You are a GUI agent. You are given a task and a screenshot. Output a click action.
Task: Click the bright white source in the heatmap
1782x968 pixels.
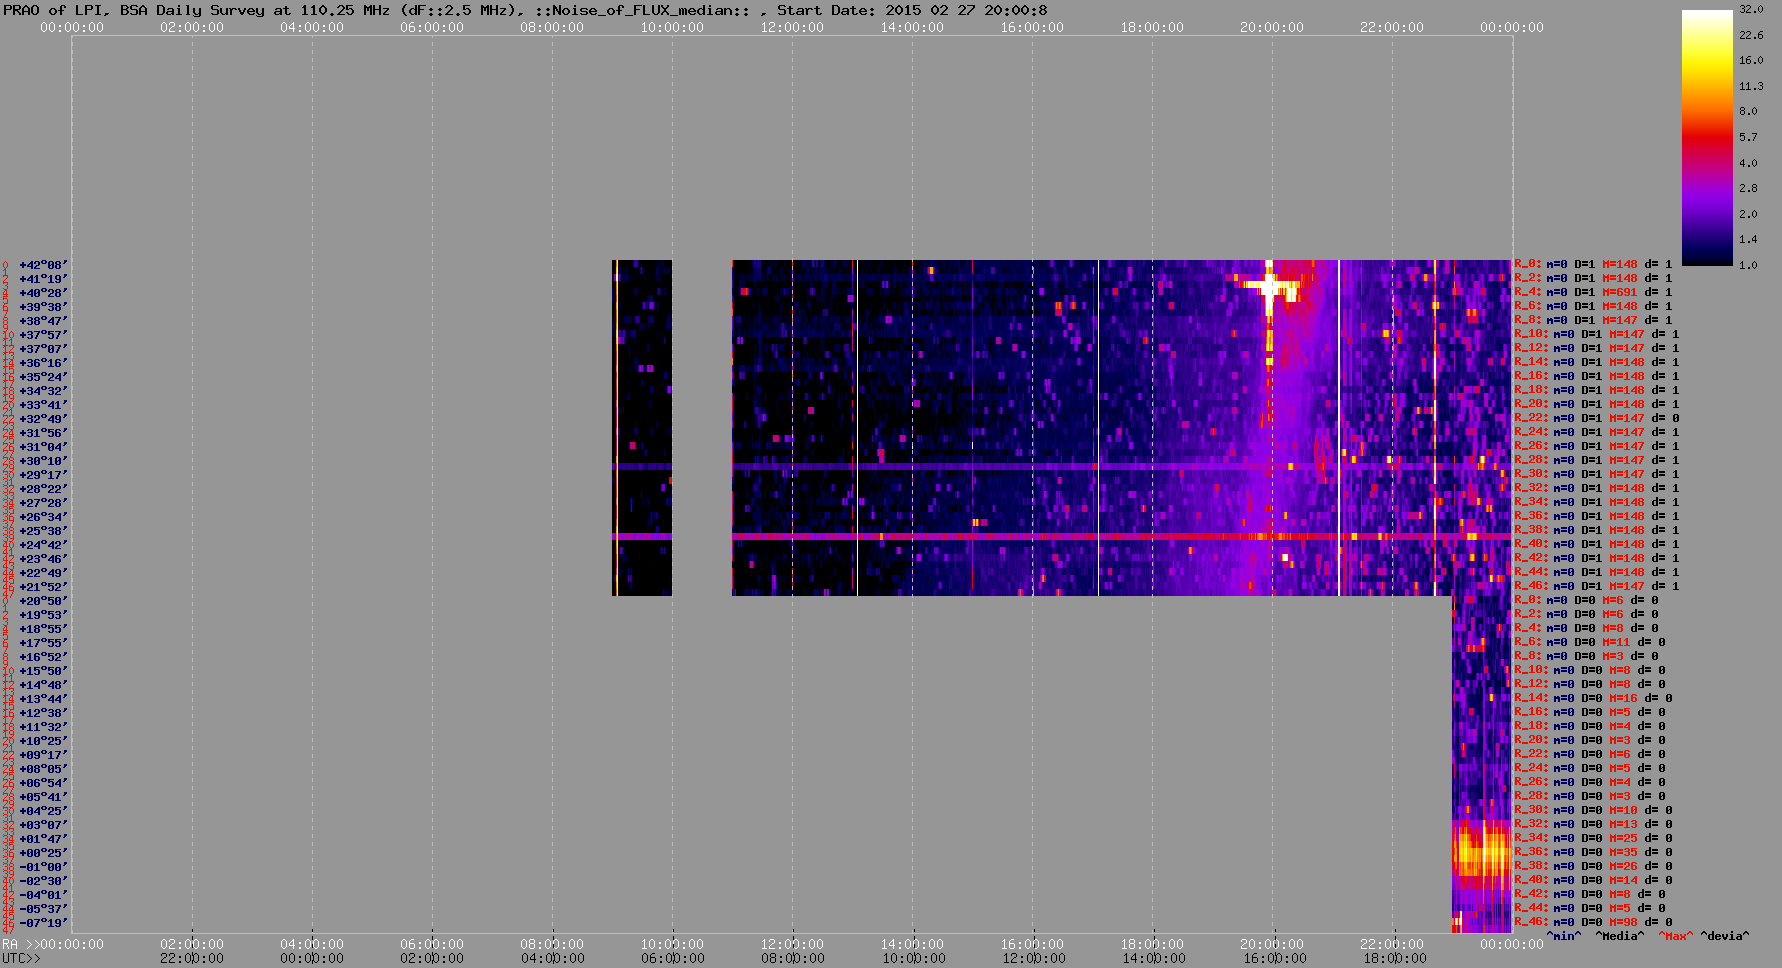click(1270, 288)
